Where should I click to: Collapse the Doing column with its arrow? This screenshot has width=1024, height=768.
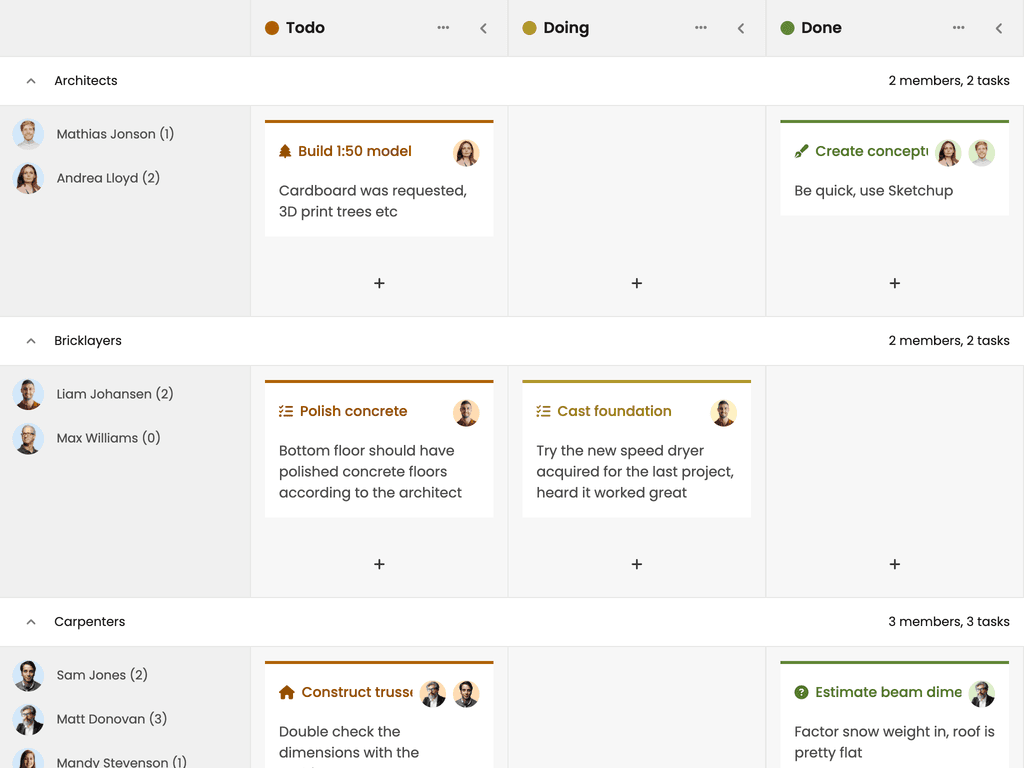741,28
